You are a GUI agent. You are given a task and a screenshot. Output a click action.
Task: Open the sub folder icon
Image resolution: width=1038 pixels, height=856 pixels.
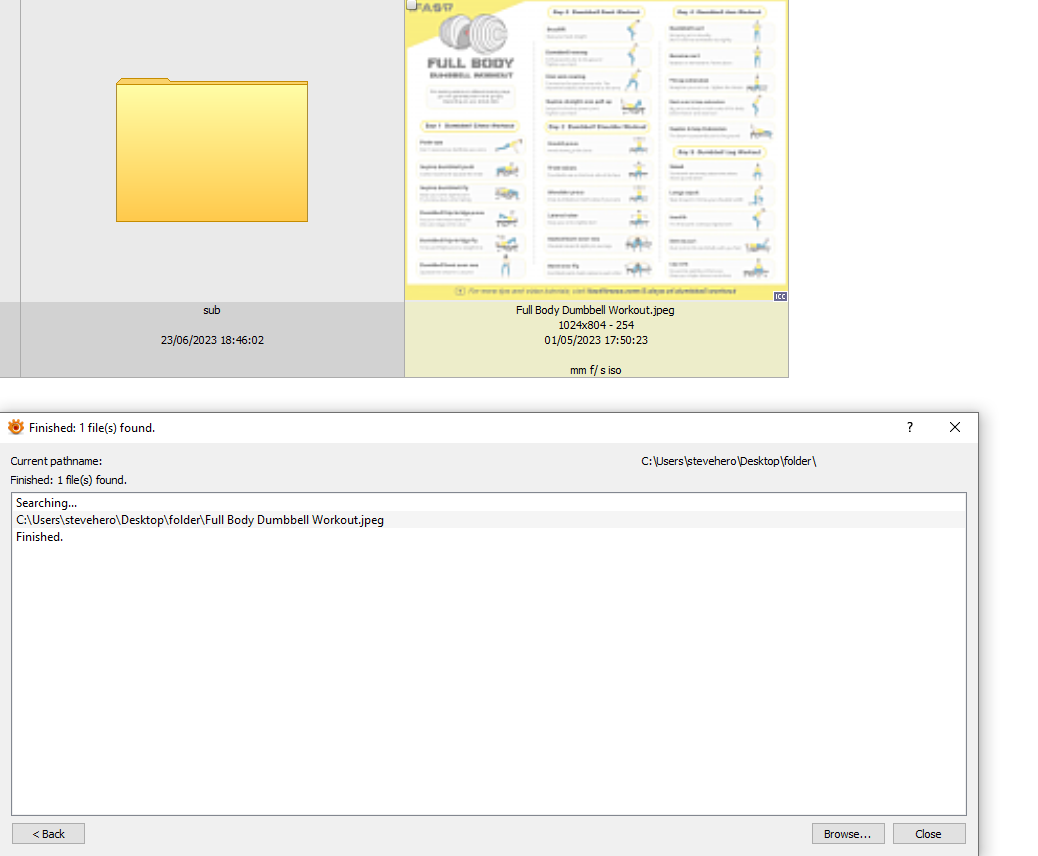coord(212,150)
